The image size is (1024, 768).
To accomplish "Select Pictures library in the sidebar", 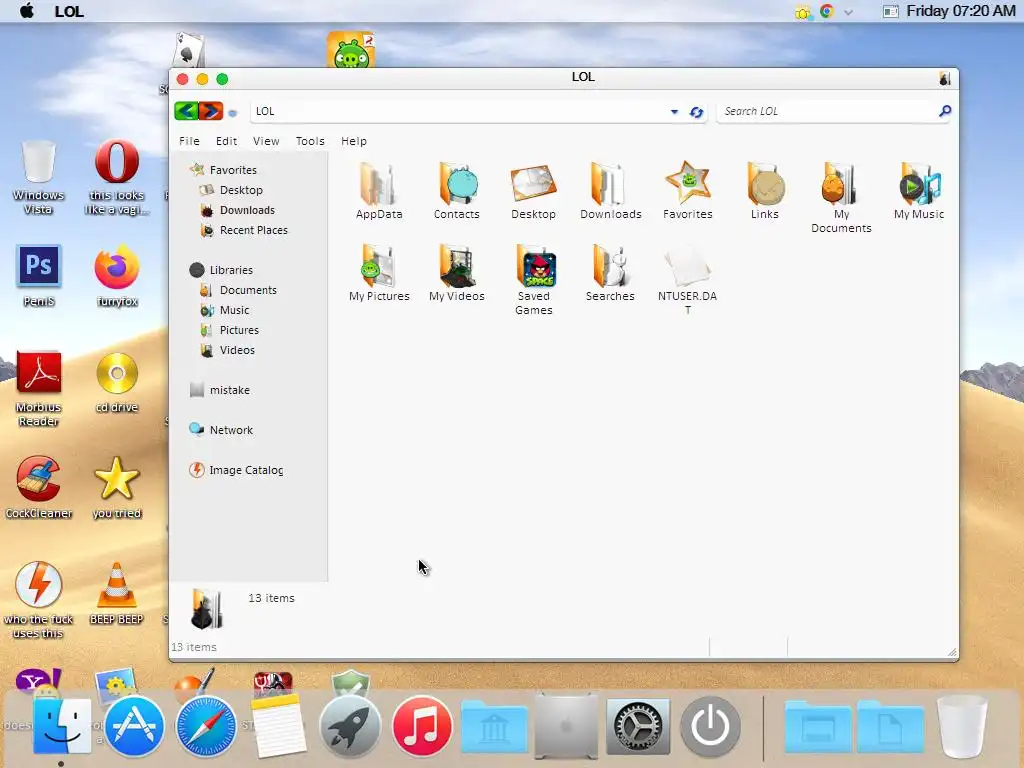I will click(x=229, y=330).
